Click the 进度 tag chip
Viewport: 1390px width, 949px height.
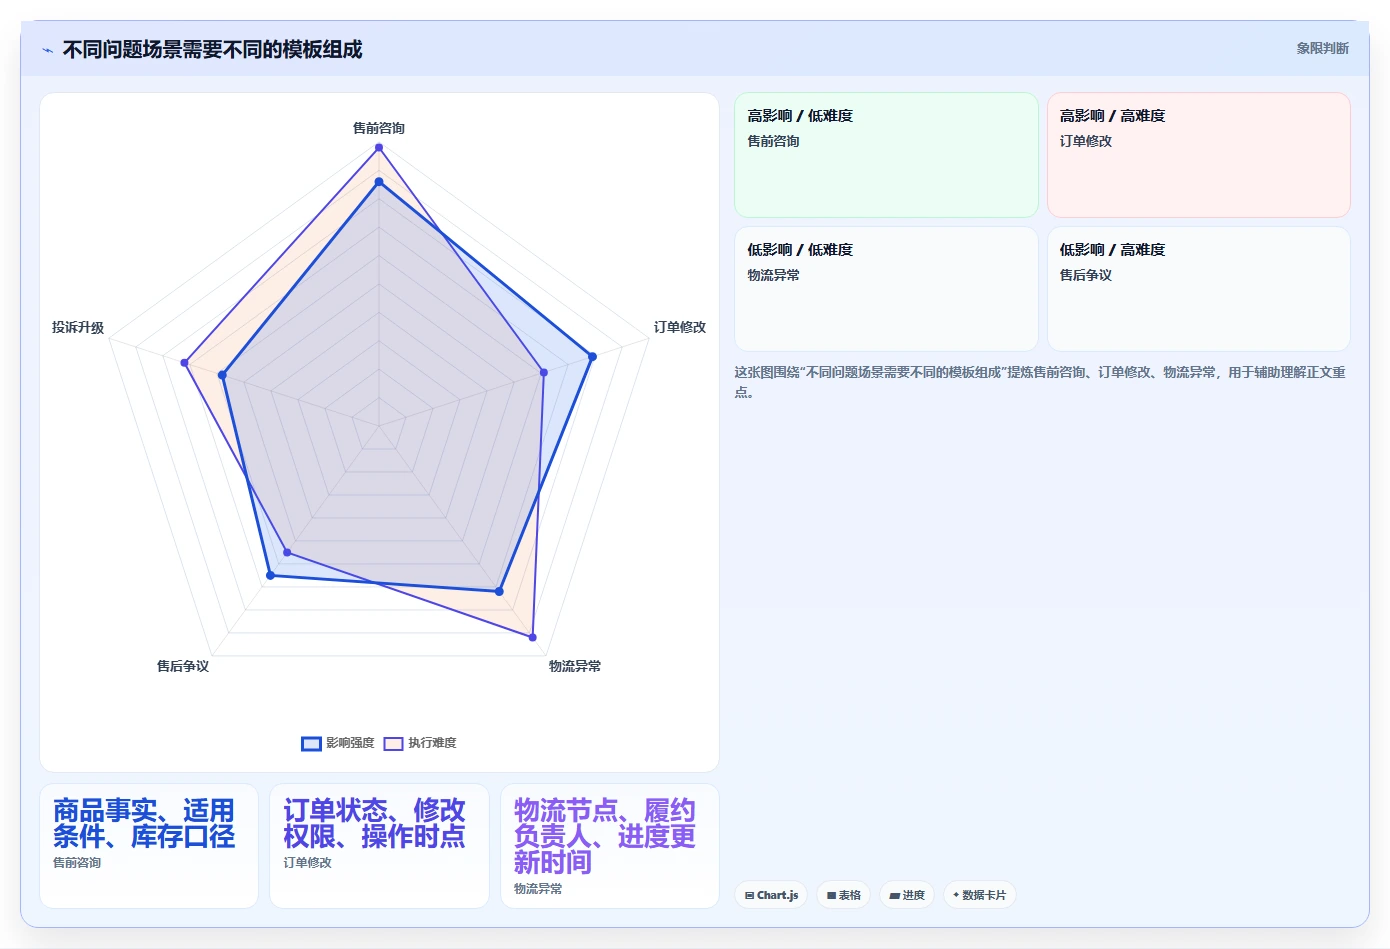click(x=907, y=895)
